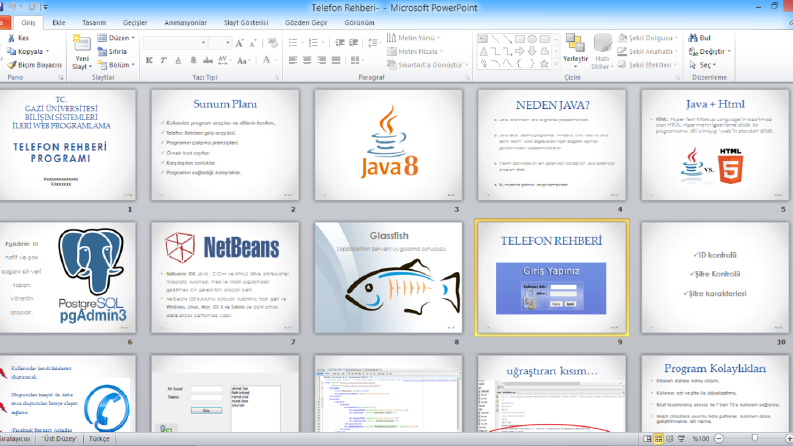
Task: Align text to the right
Action: [x=322, y=60]
